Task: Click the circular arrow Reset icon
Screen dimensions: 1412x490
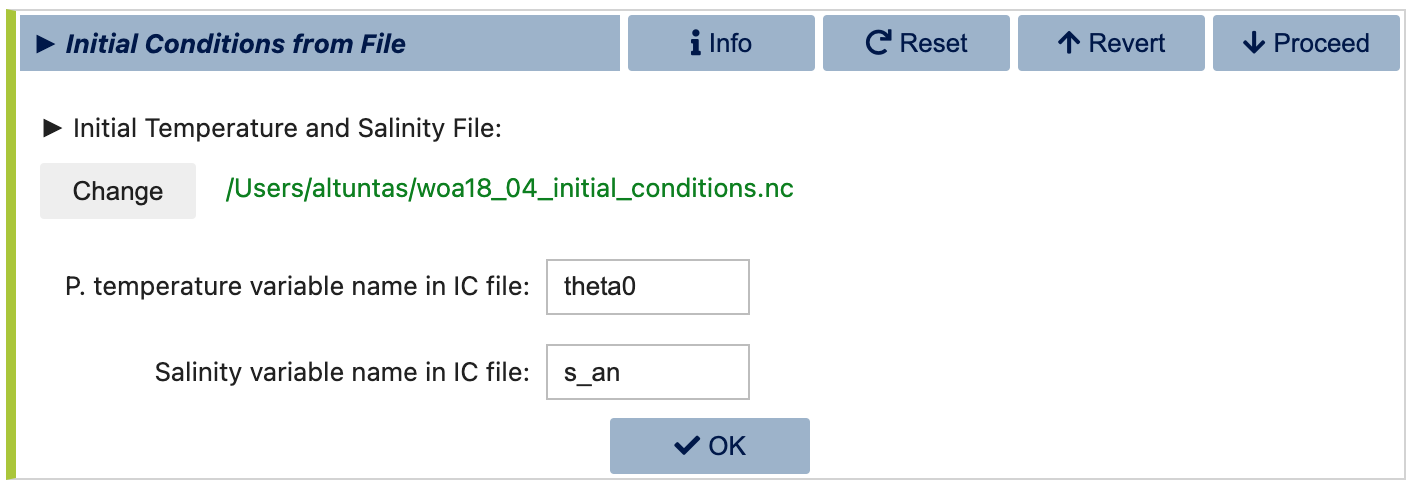Action: pos(878,43)
